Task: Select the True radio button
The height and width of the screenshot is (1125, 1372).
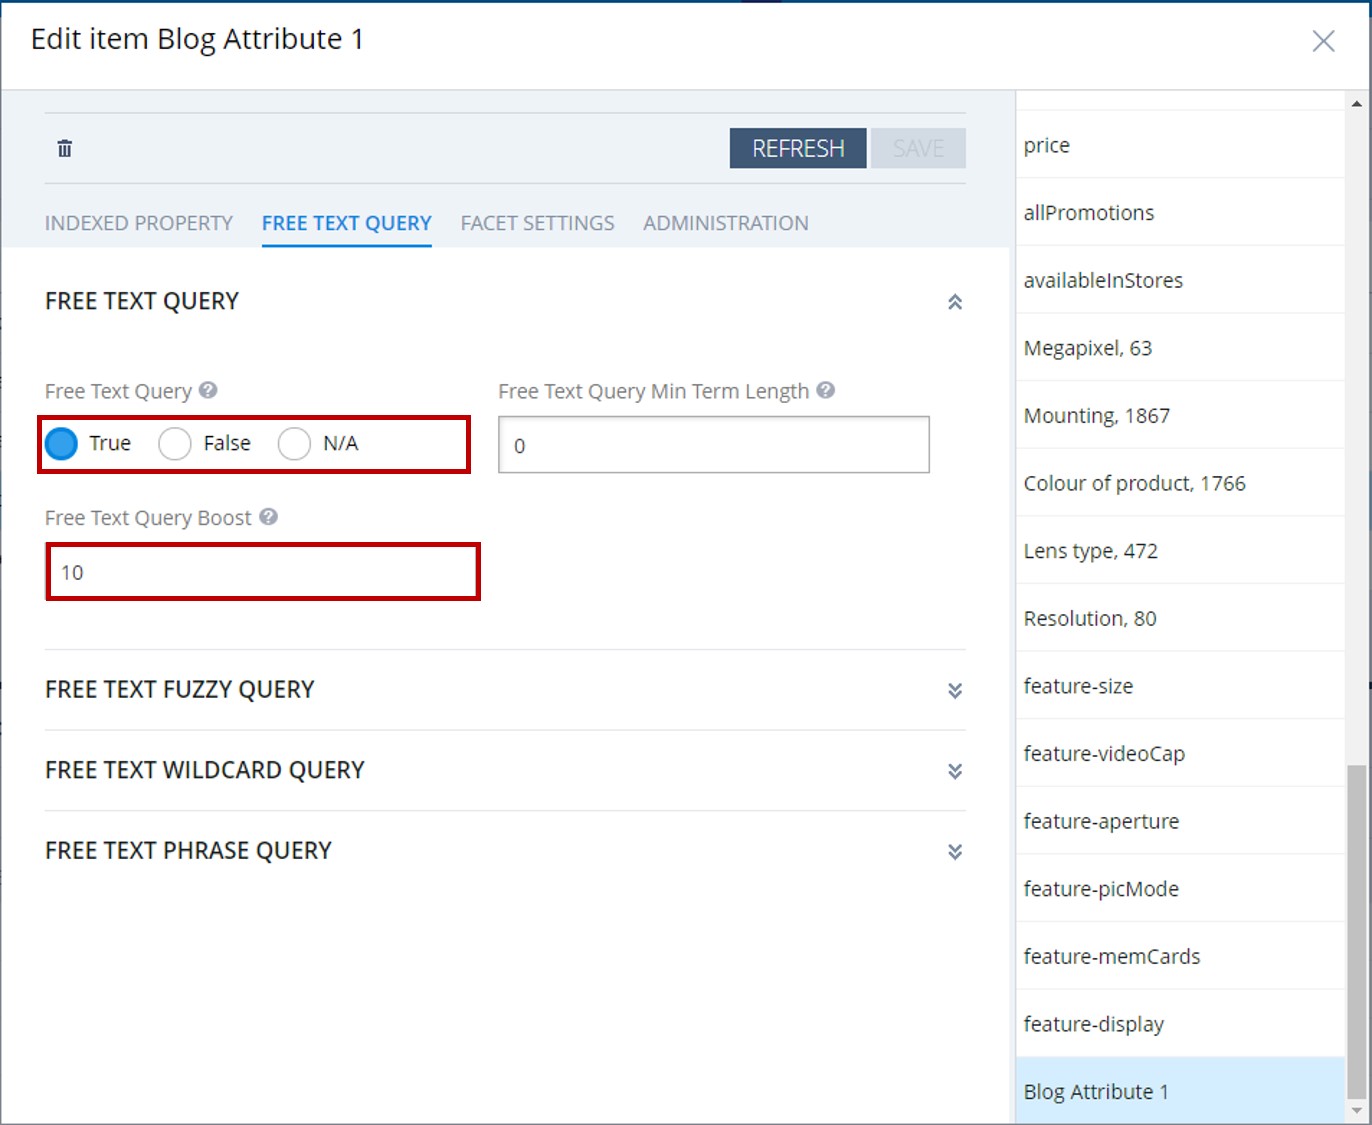Action: point(61,443)
